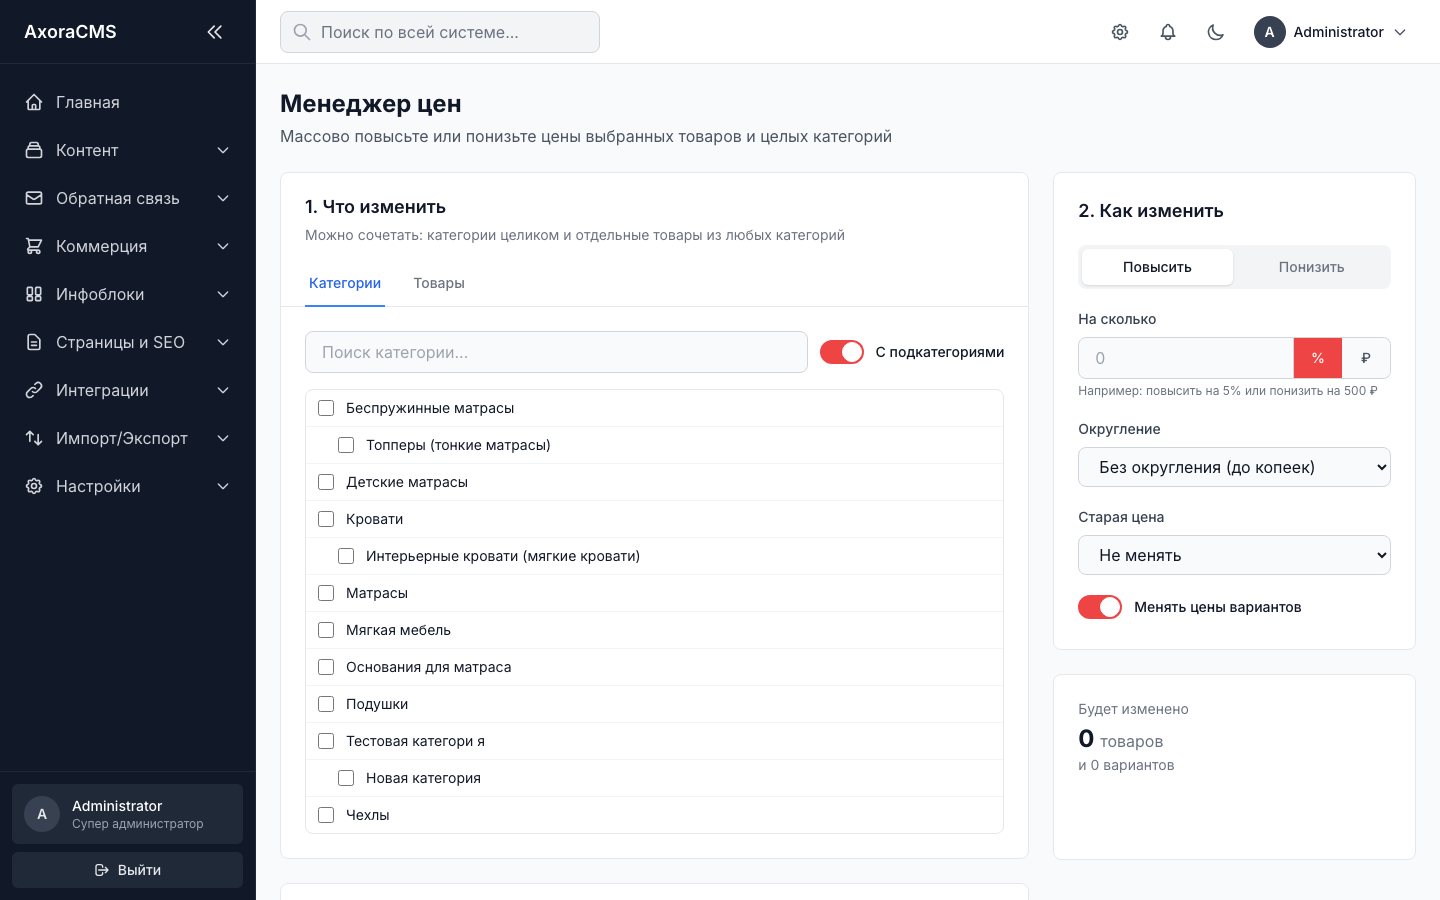Screen dimensions: 1440x900
Task: Expand the Administrator user menu
Action: point(1331,32)
